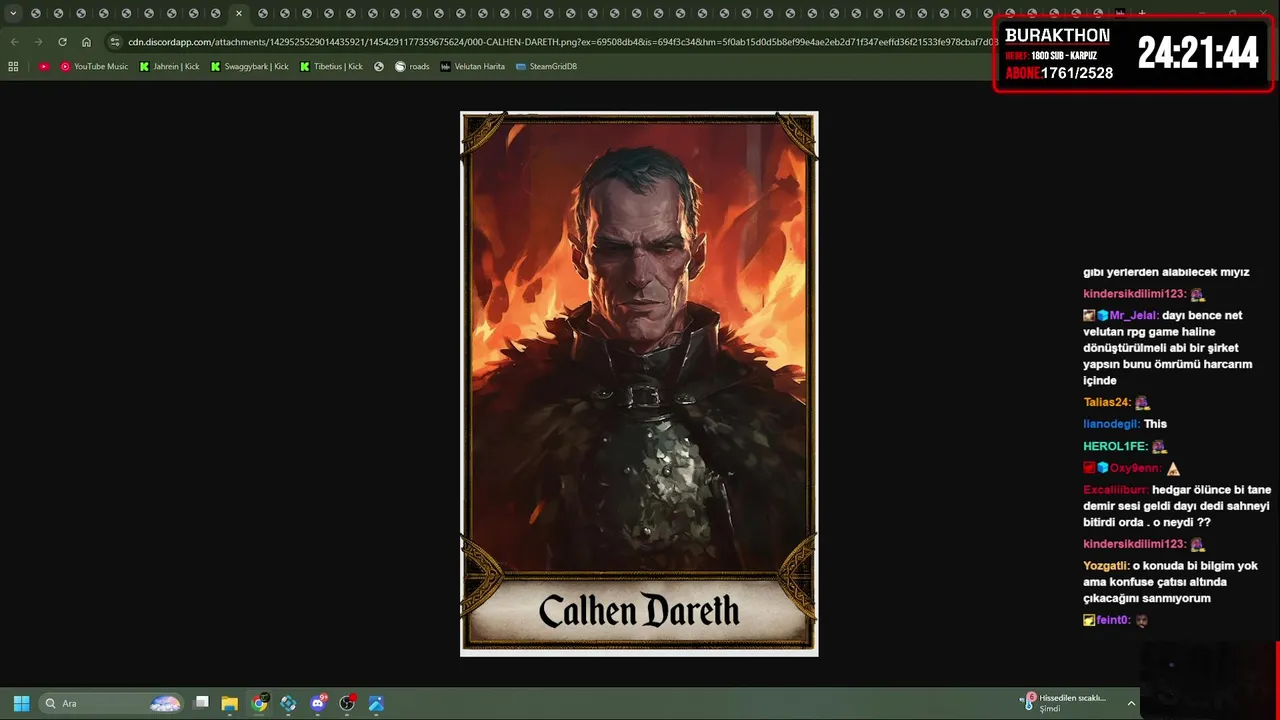Viewport: 1280px width, 720px height.
Task: Open the YouTube Music bookmark
Action: 94,66
